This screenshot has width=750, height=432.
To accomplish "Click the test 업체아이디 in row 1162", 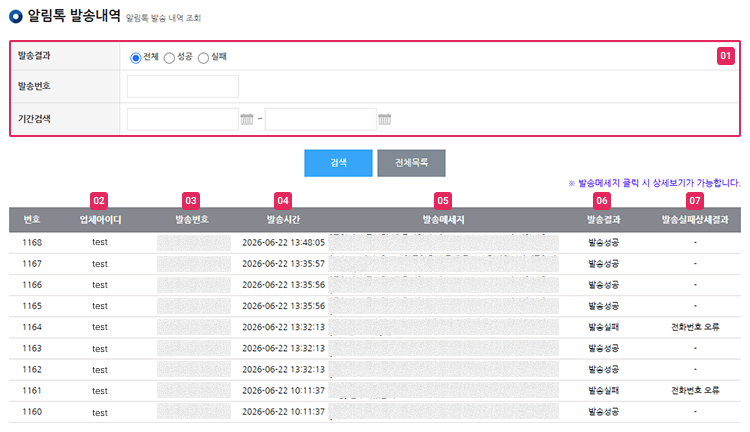I will 100,370.
